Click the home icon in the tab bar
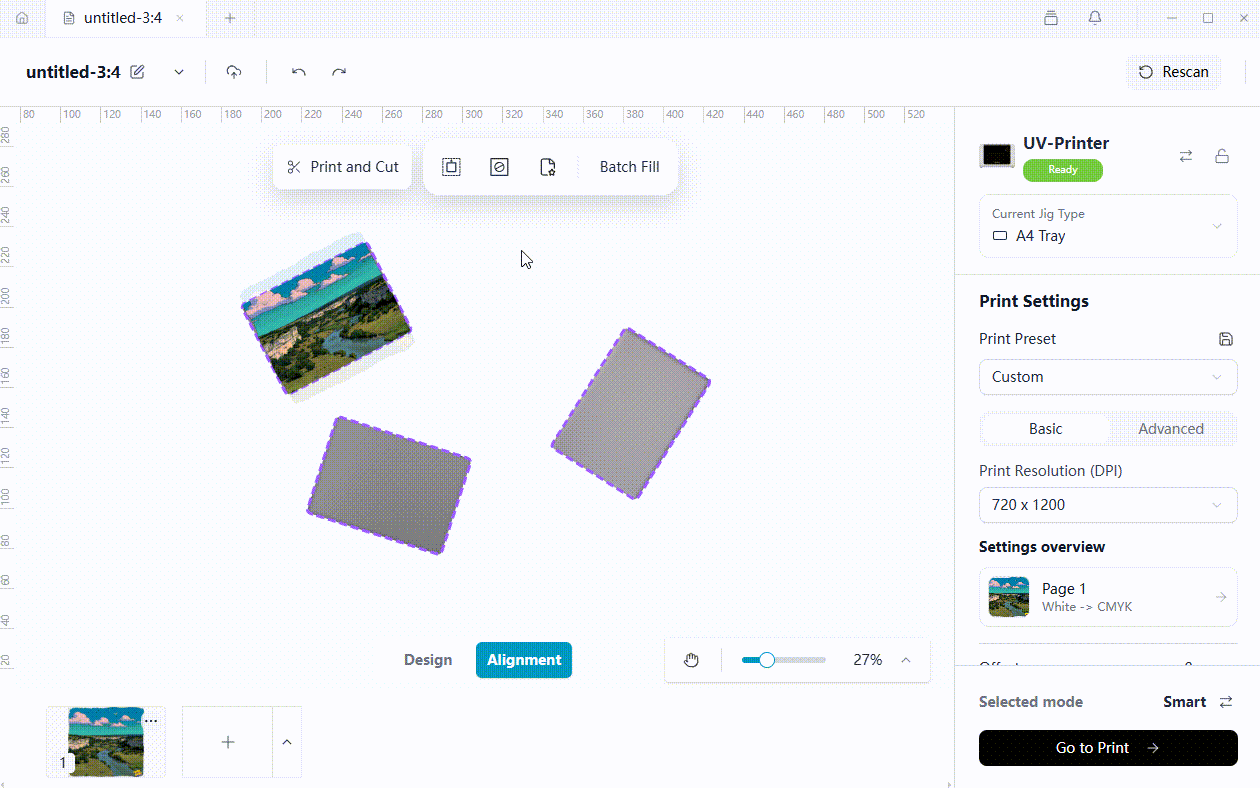1260x788 pixels. (x=22, y=18)
